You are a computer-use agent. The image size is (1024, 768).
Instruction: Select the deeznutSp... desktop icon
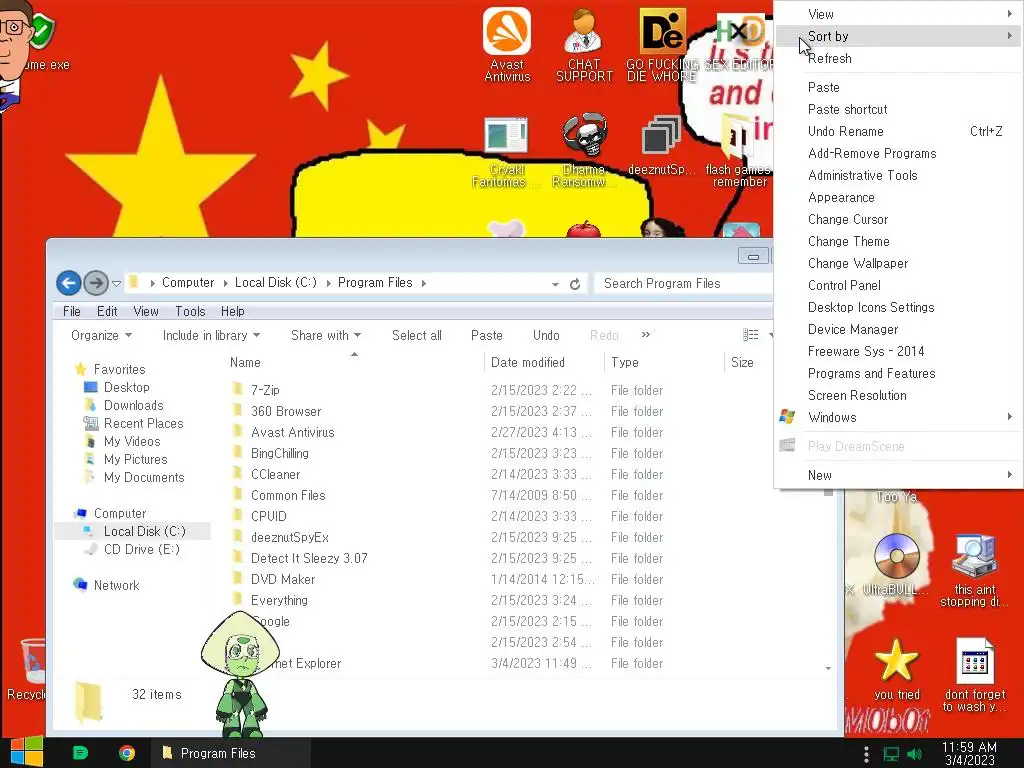tap(661, 145)
